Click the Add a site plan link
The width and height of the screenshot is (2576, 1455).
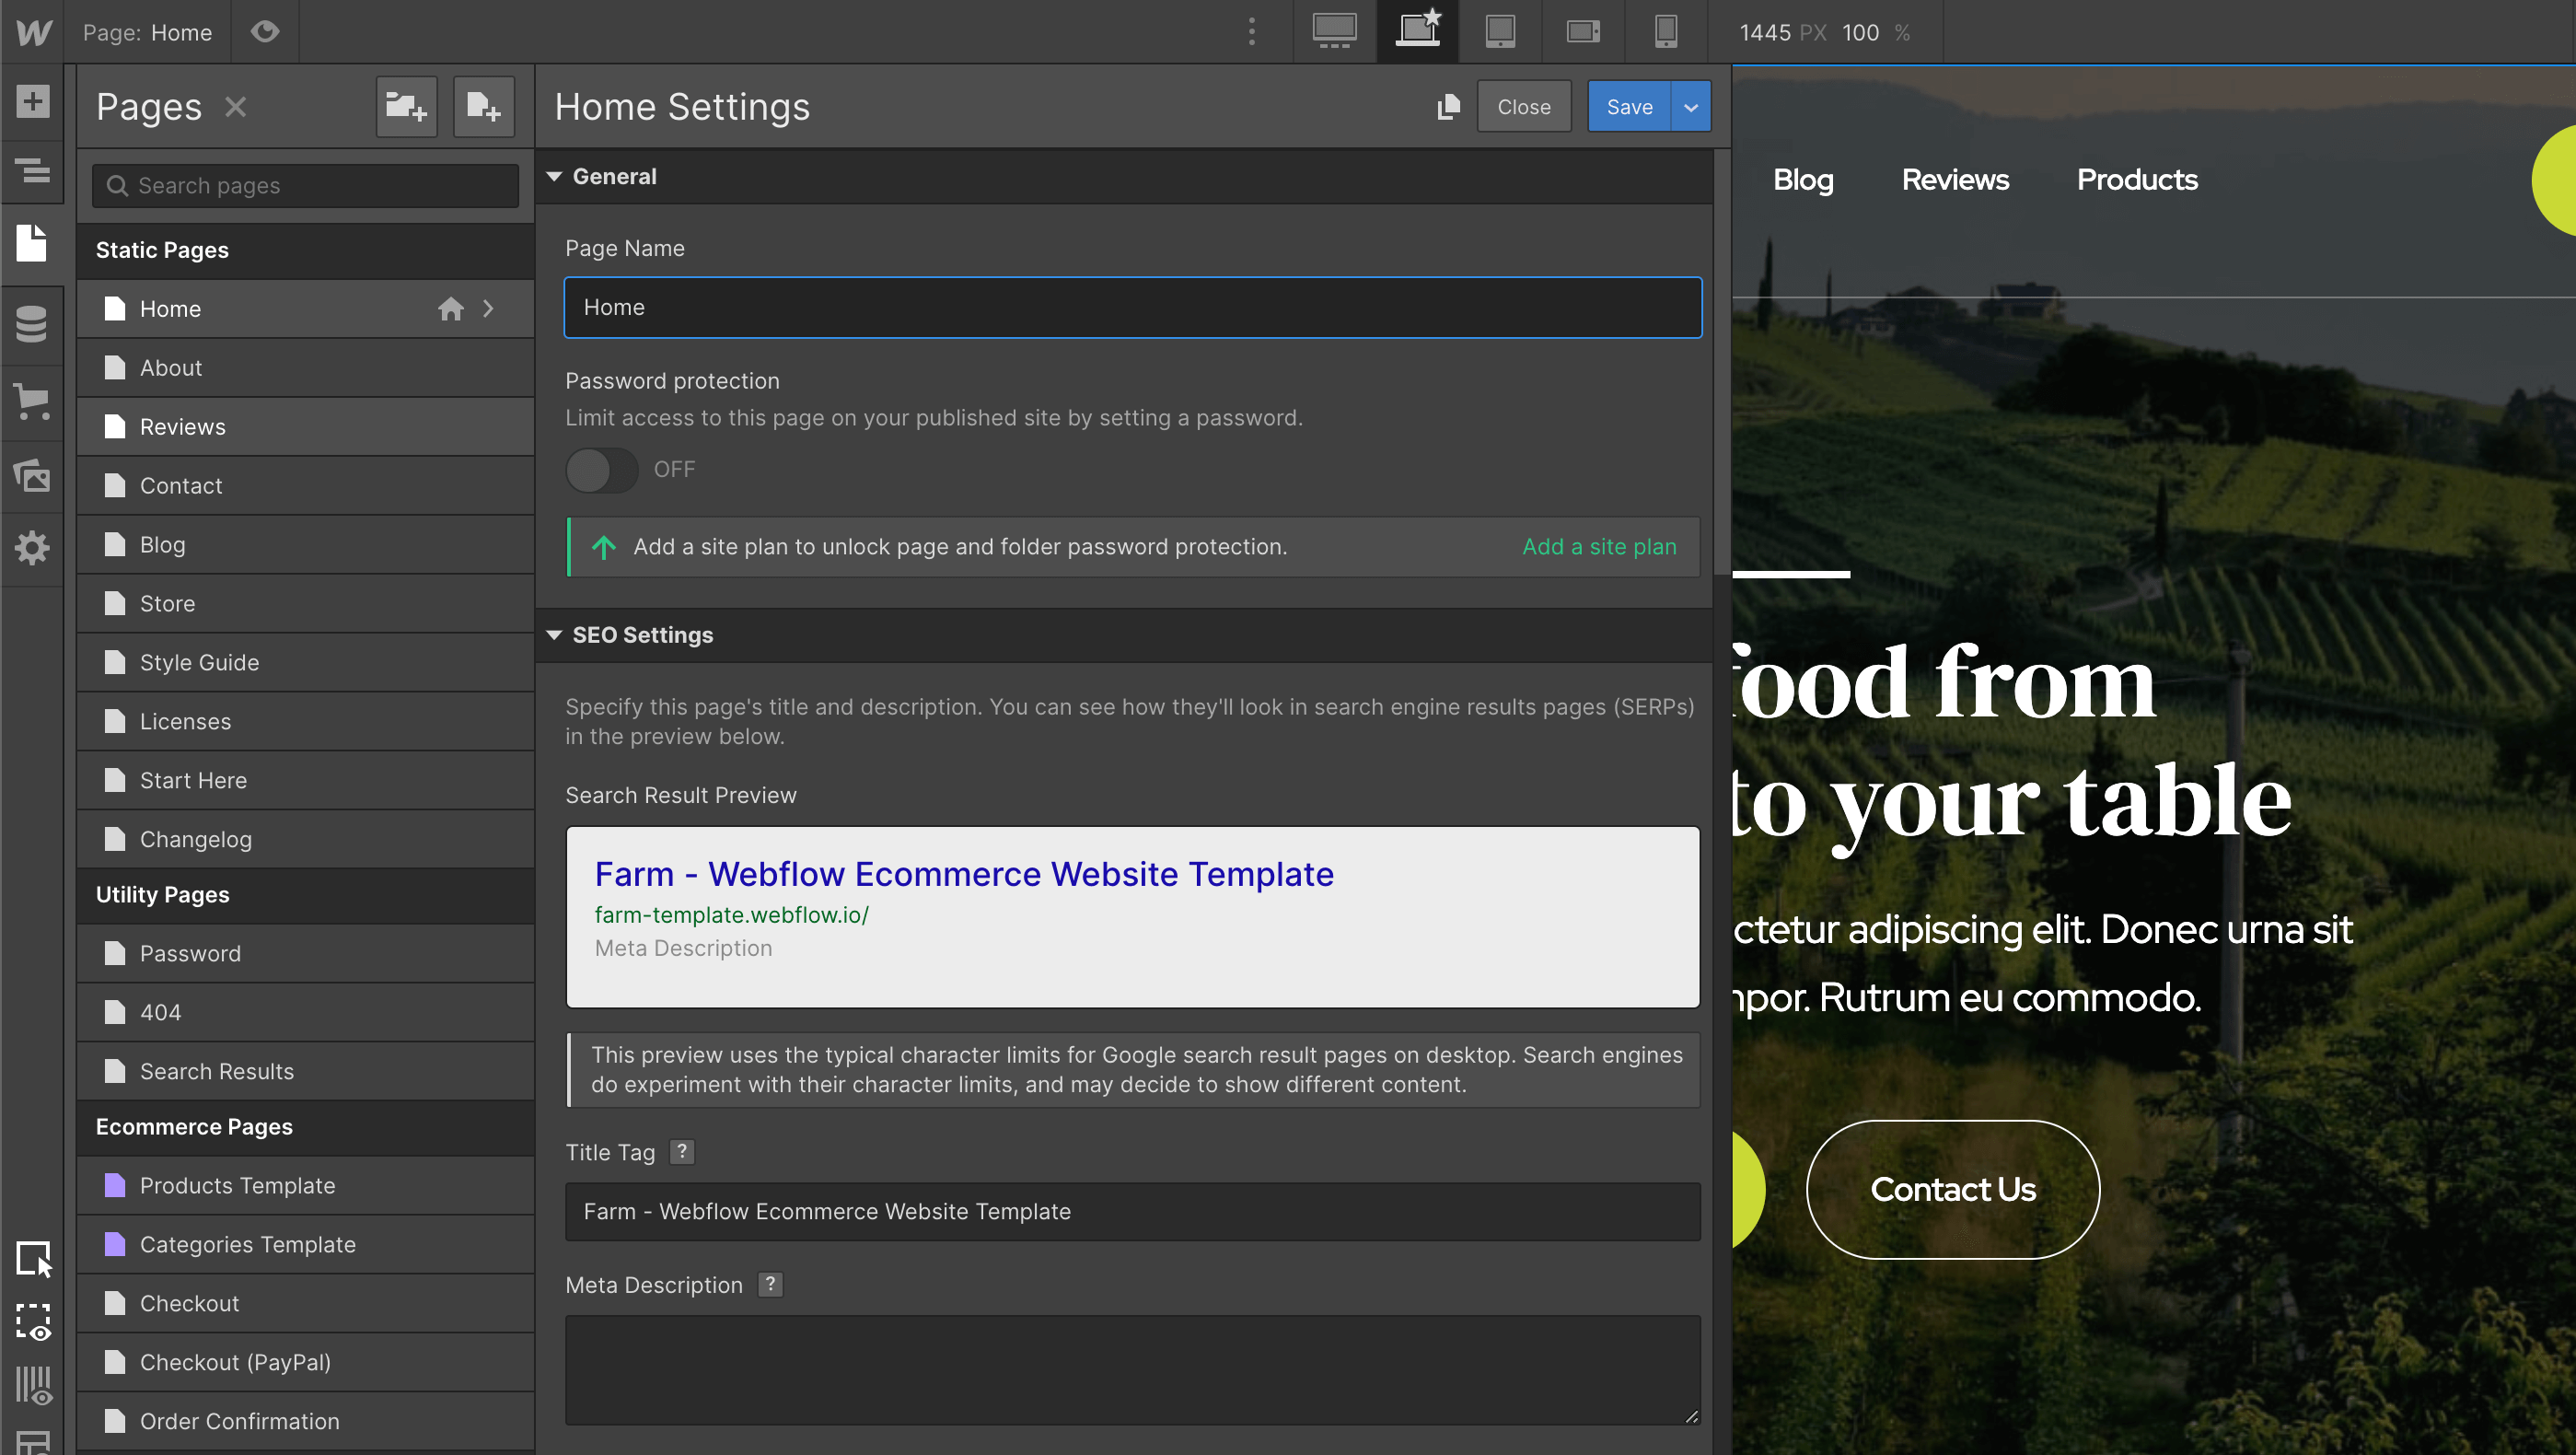pos(1598,546)
